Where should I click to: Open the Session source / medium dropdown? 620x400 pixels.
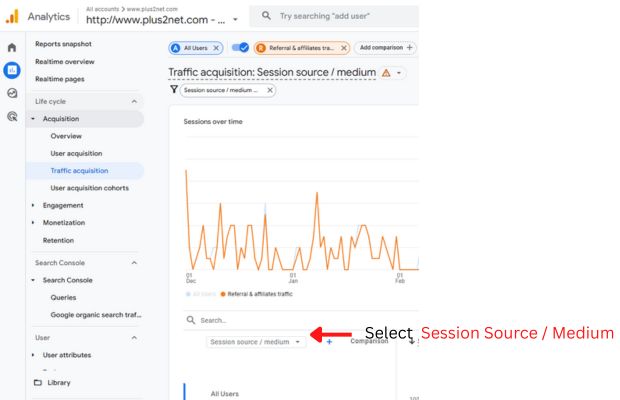[x=255, y=342]
